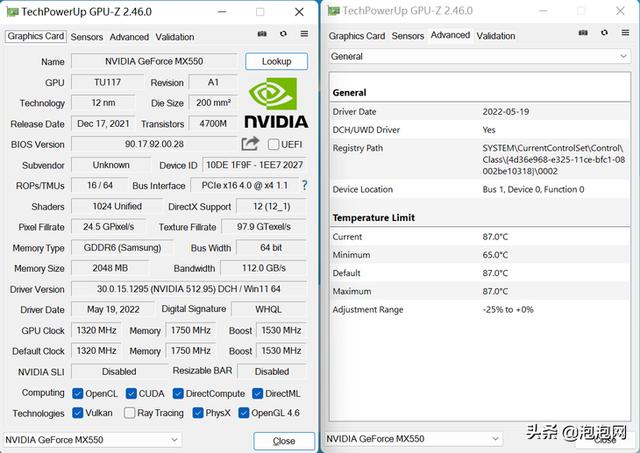Viewport: 640px width, 453px height.
Task: Open Validation tab in right window
Action: (496, 36)
